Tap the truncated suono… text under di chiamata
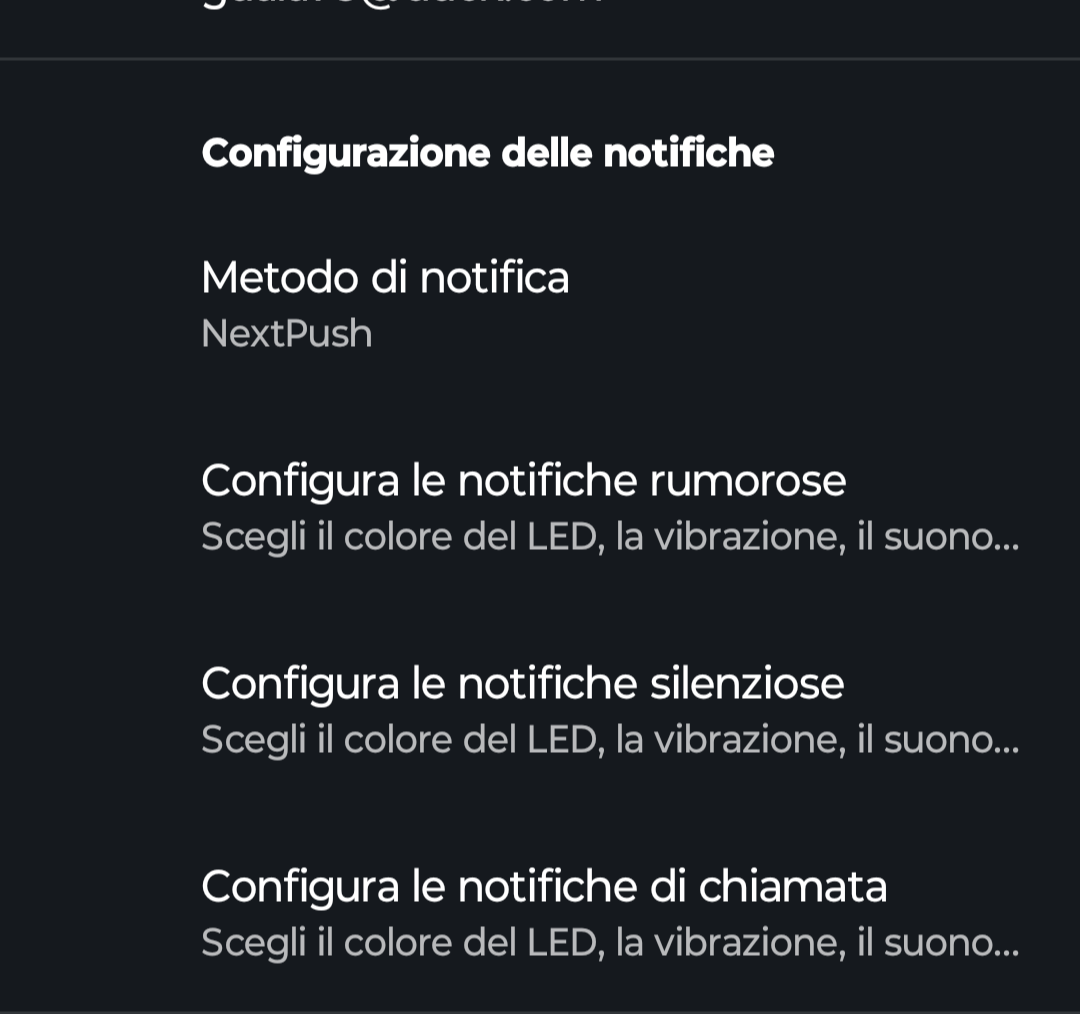The width and height of the screenshot is (1080, 1014). click(x=952, y=942)
